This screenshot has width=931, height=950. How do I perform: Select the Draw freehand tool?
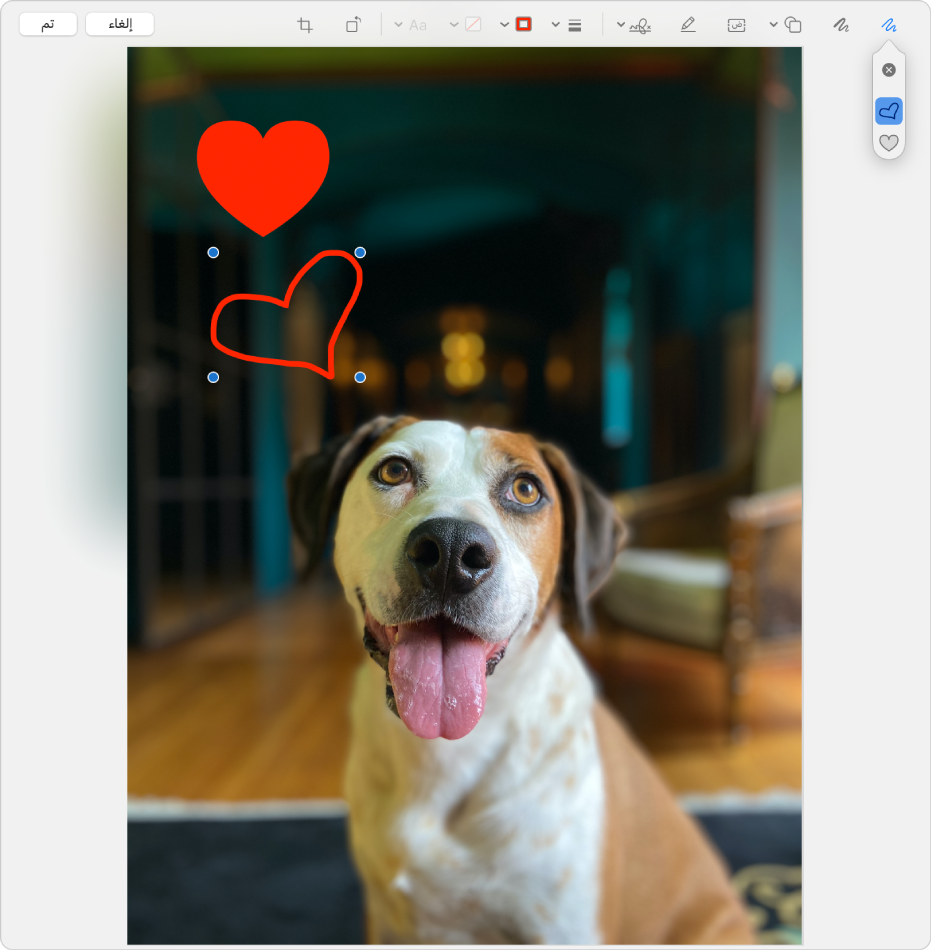coord(841,25)
